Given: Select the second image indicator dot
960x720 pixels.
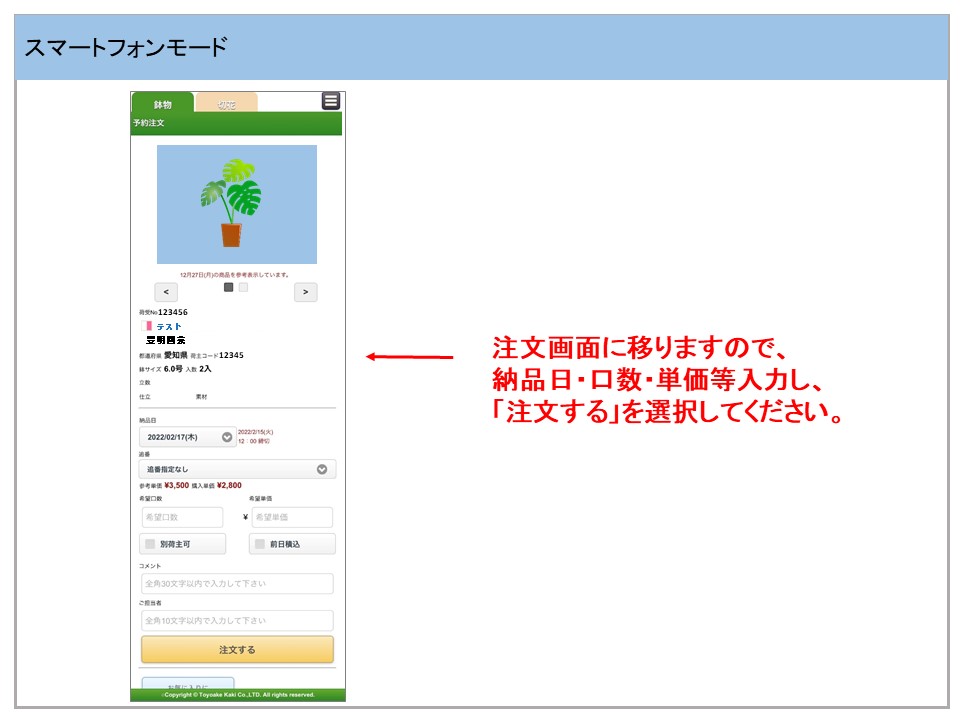Looking at the screenshot, I should coord(243,287).
